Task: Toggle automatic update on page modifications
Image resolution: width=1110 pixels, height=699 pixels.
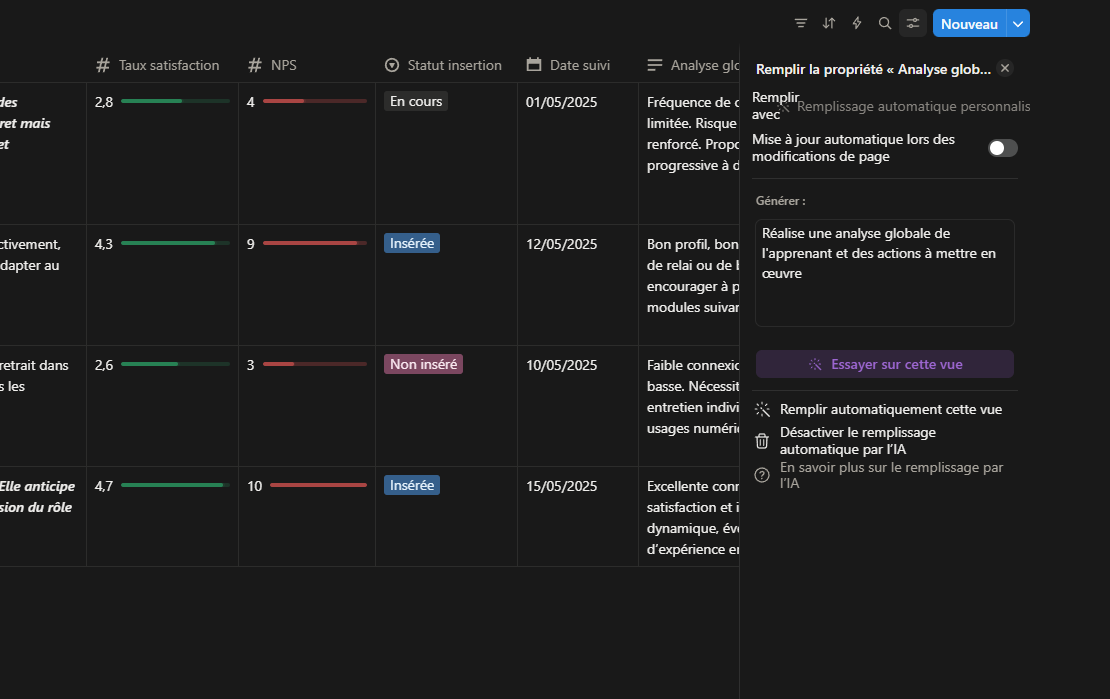Action: tap(1002, 148)
